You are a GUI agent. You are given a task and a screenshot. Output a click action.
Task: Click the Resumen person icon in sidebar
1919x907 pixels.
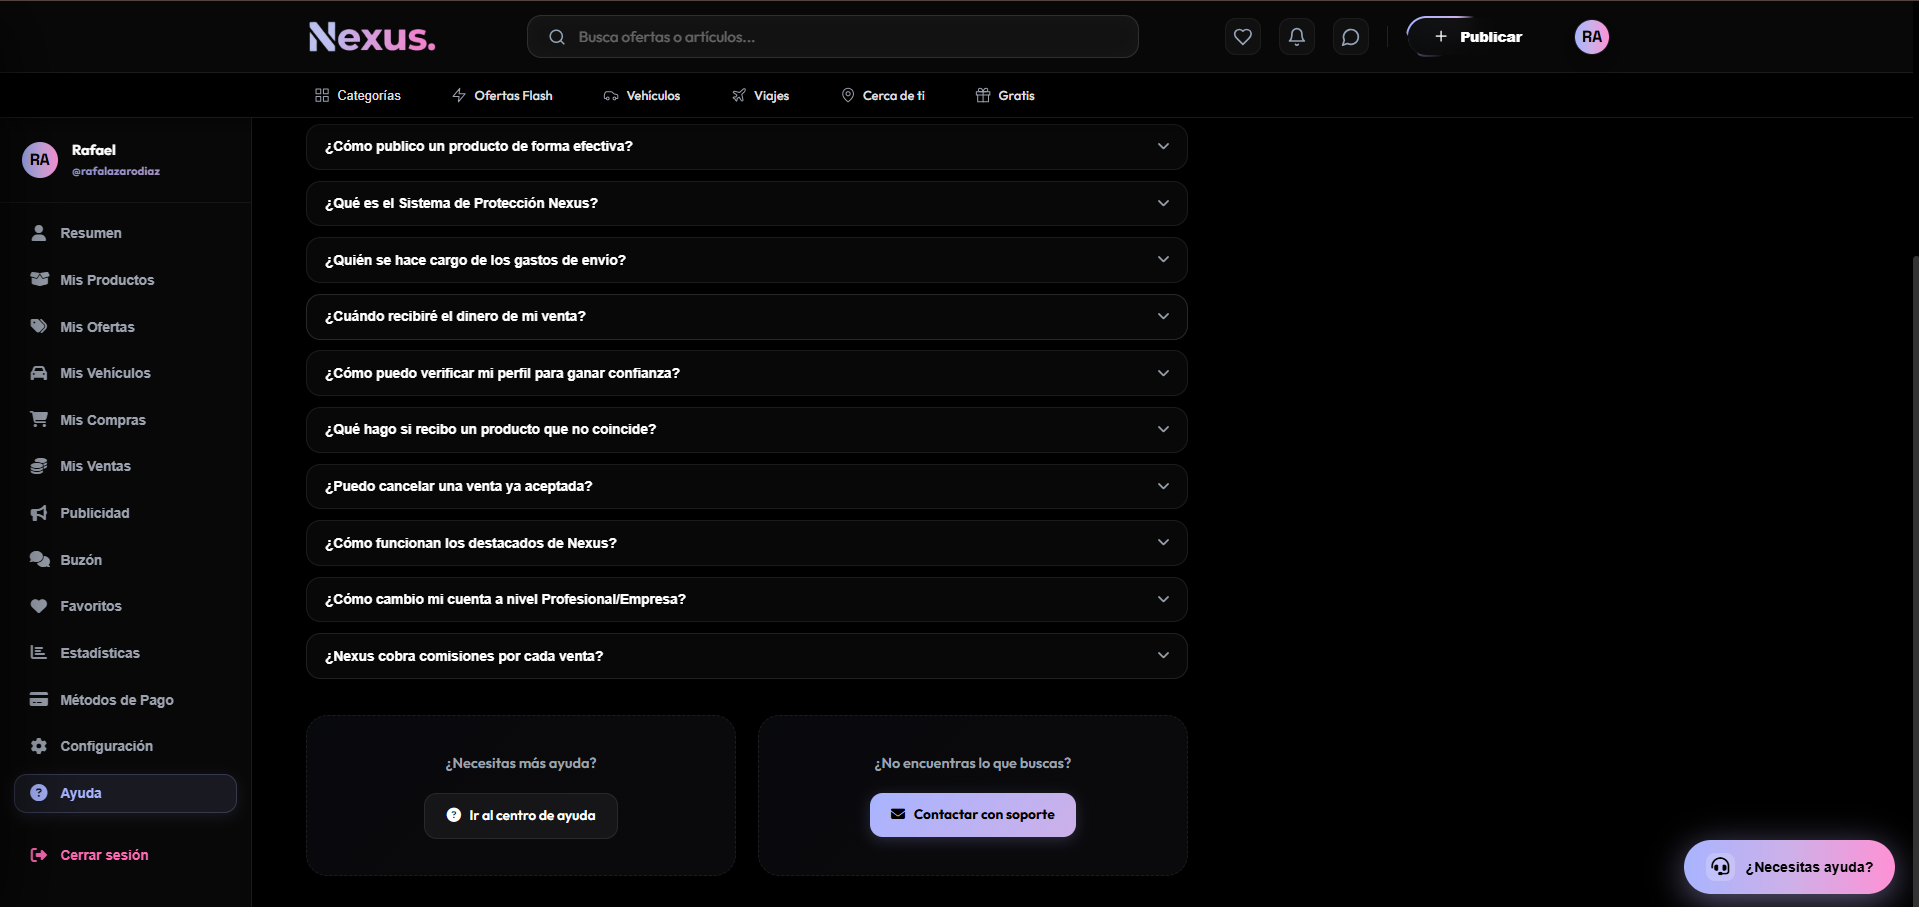[39, 233]
